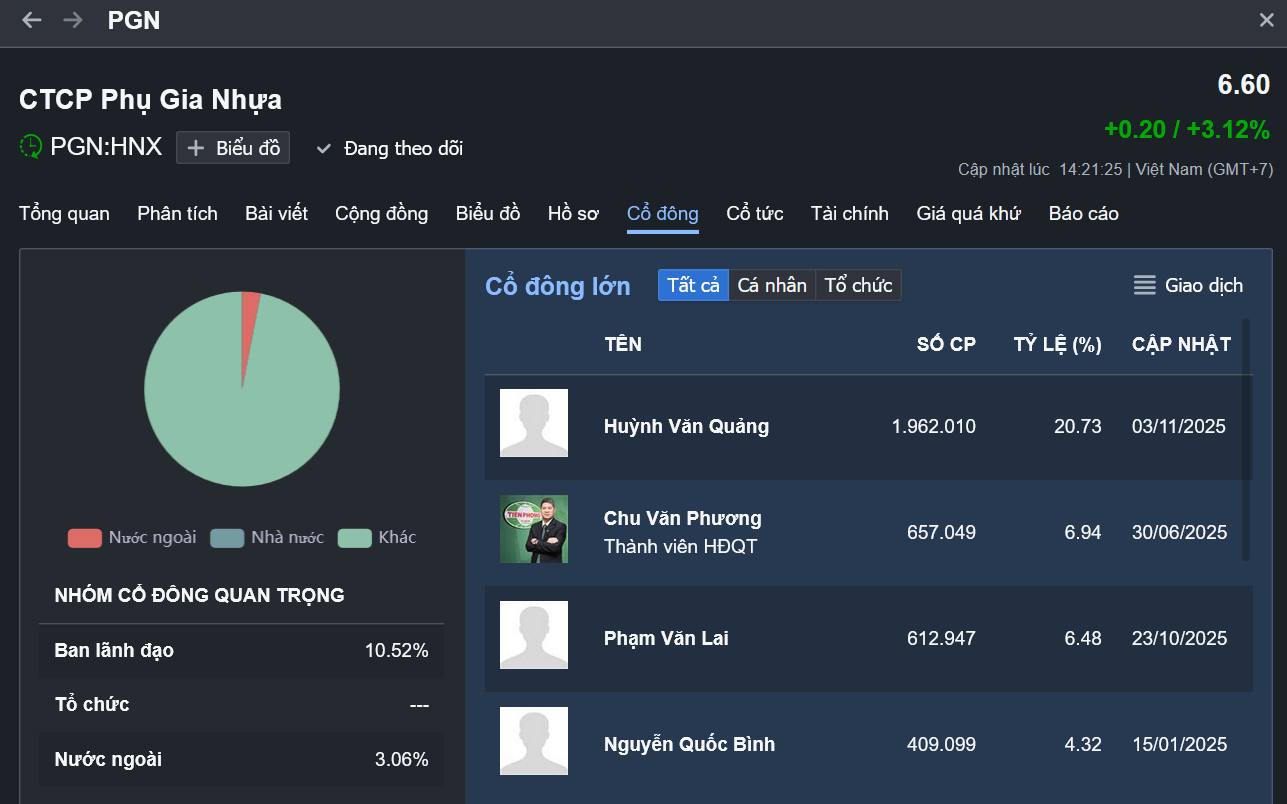This screenshot has width=1287, height=804.
Task: Click the green pie chart area
Action: tap(242, 389)
